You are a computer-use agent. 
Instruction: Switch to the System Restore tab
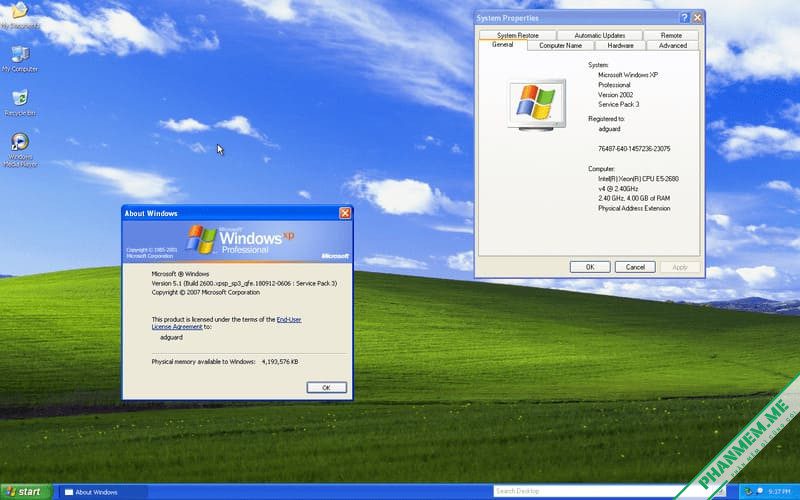pos(517,35)
